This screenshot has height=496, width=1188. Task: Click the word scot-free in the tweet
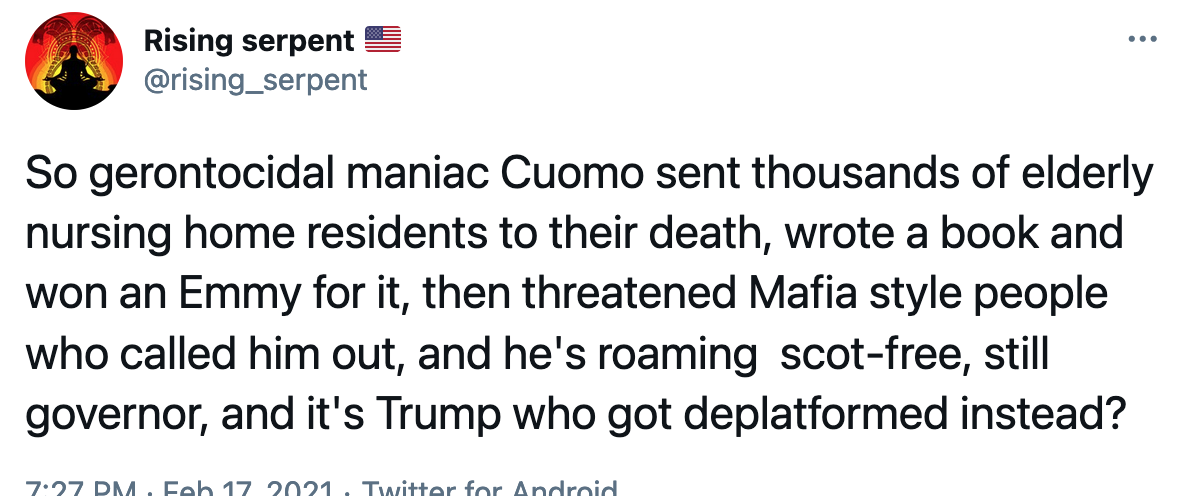point(871,355)
